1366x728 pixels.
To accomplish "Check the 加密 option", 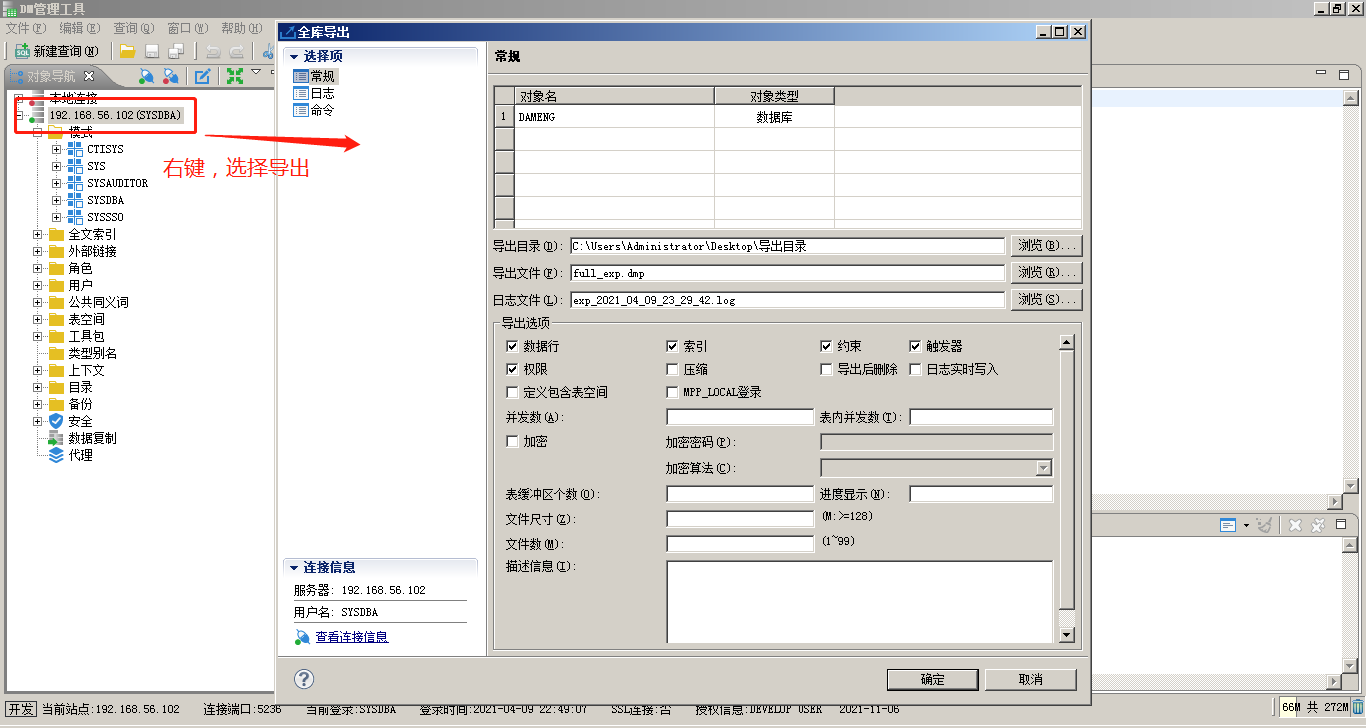I will pos(513,441).
